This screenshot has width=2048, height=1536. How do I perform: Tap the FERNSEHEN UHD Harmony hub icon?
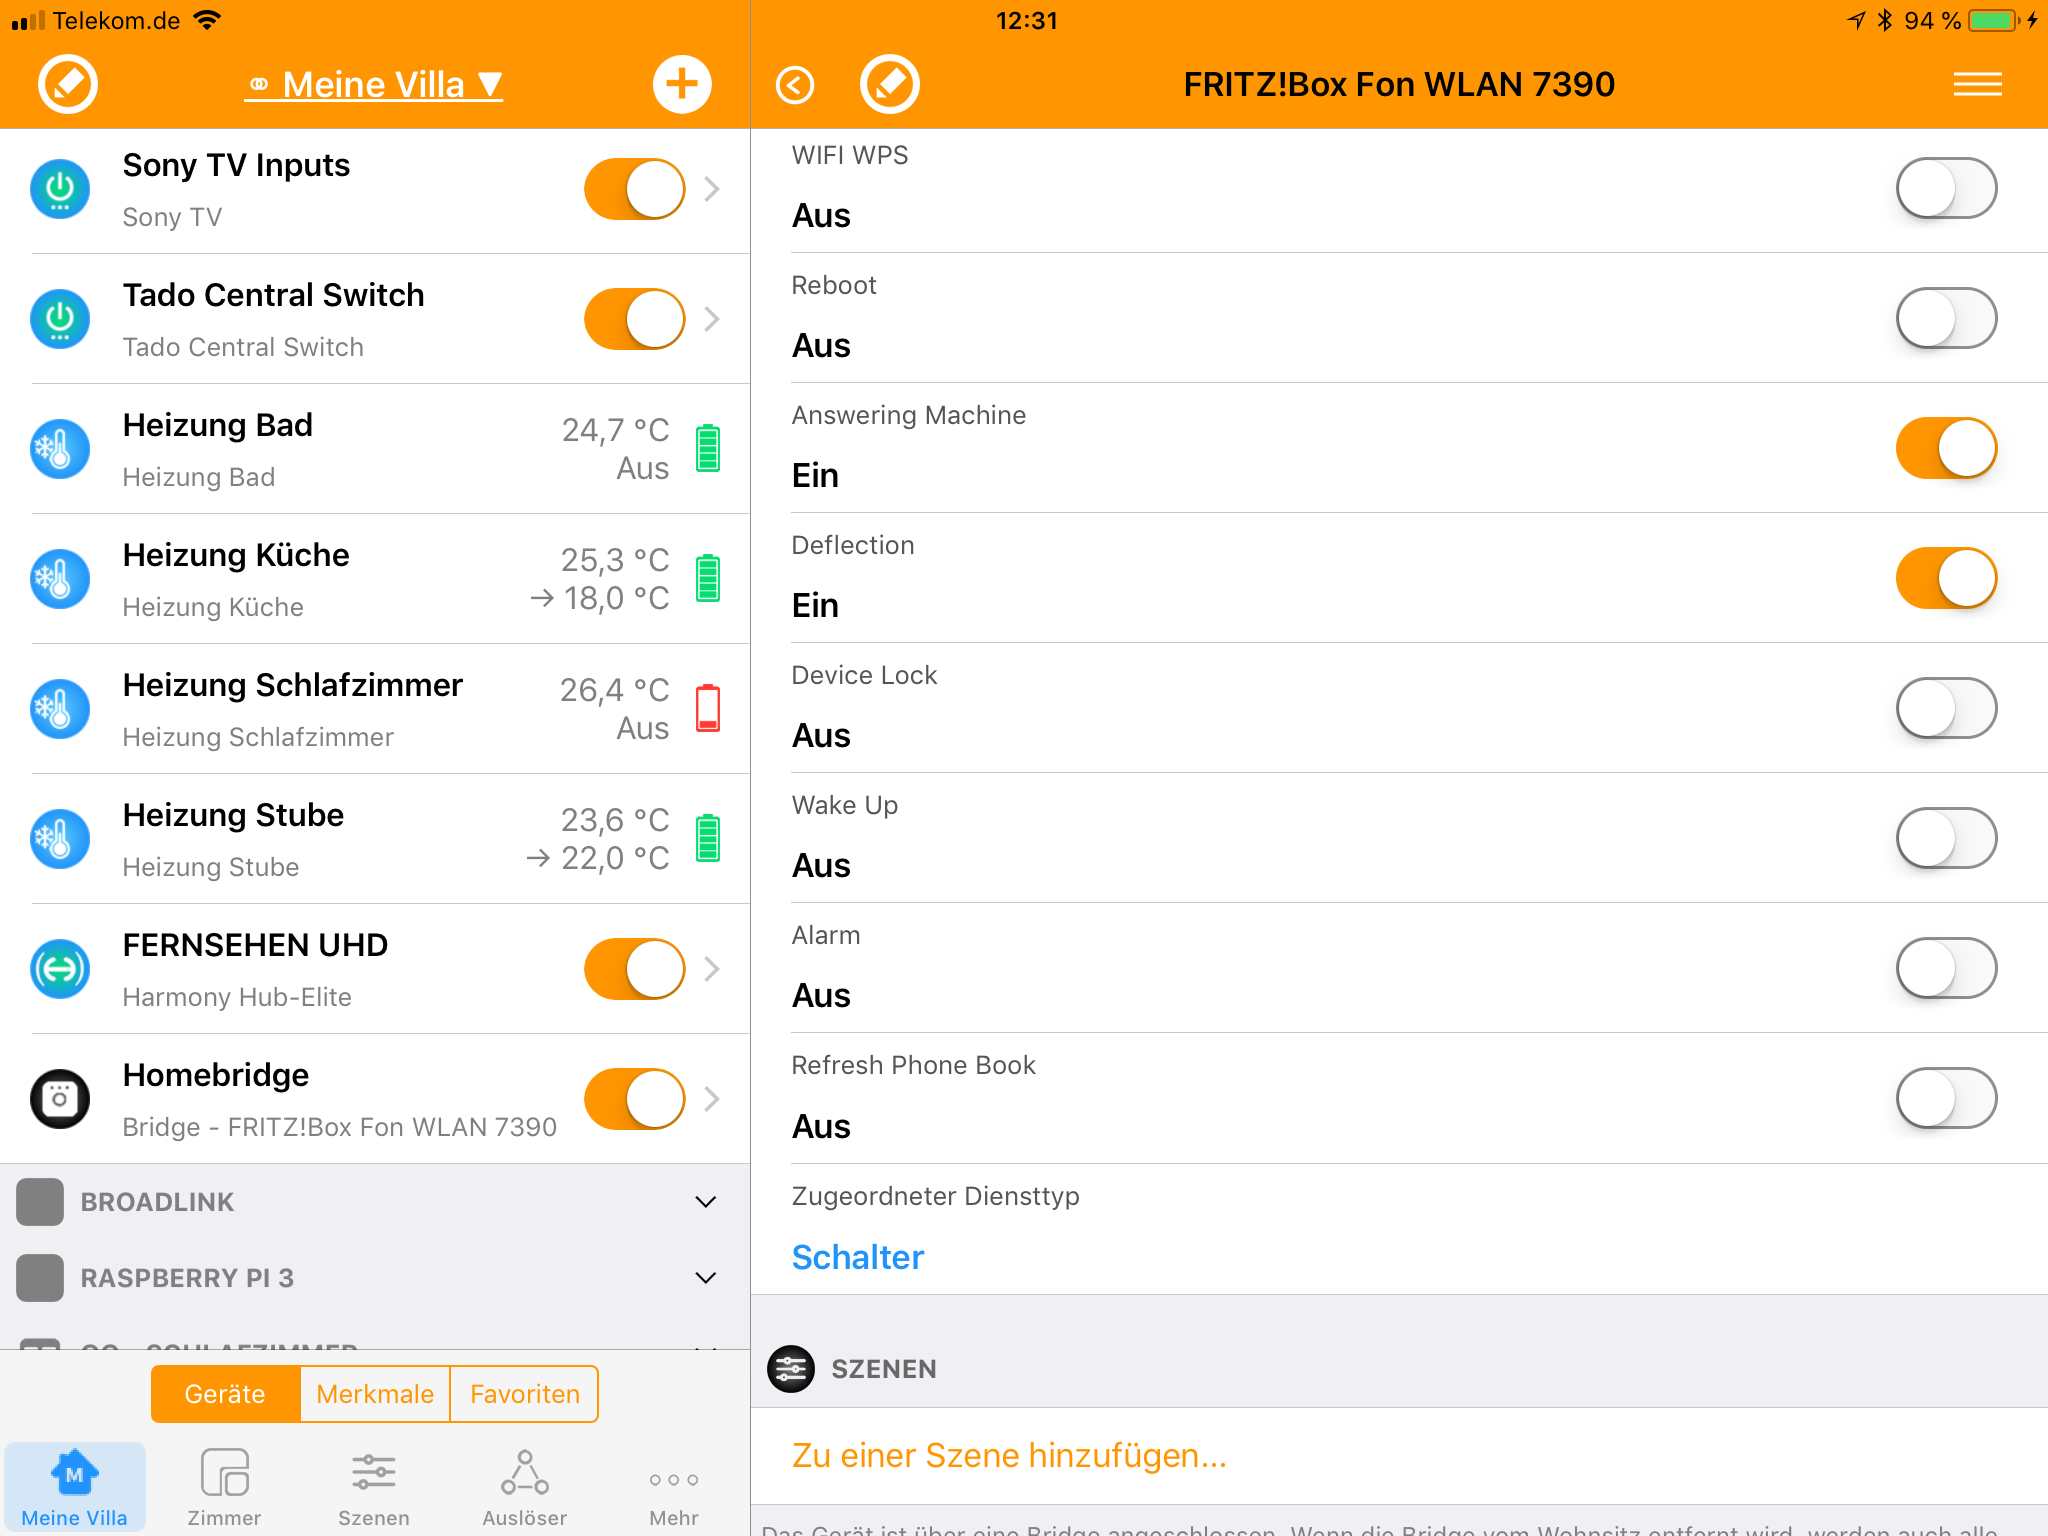pyautogui.click(x=60, y=968)
